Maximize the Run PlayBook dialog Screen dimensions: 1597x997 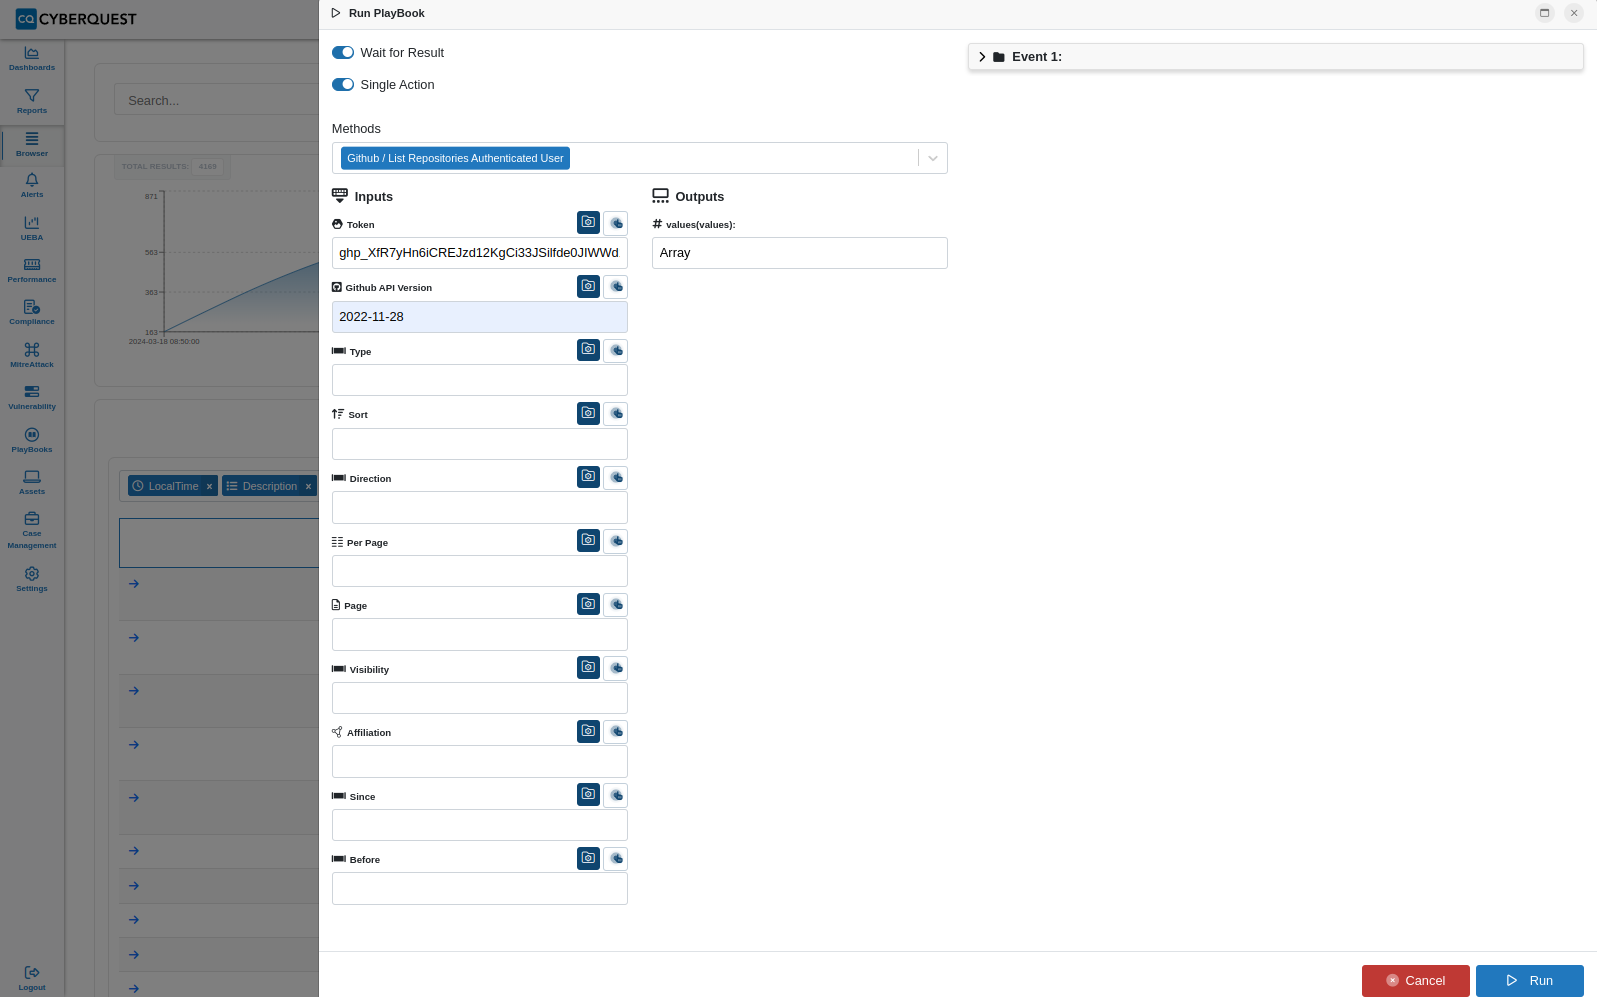1545,13
